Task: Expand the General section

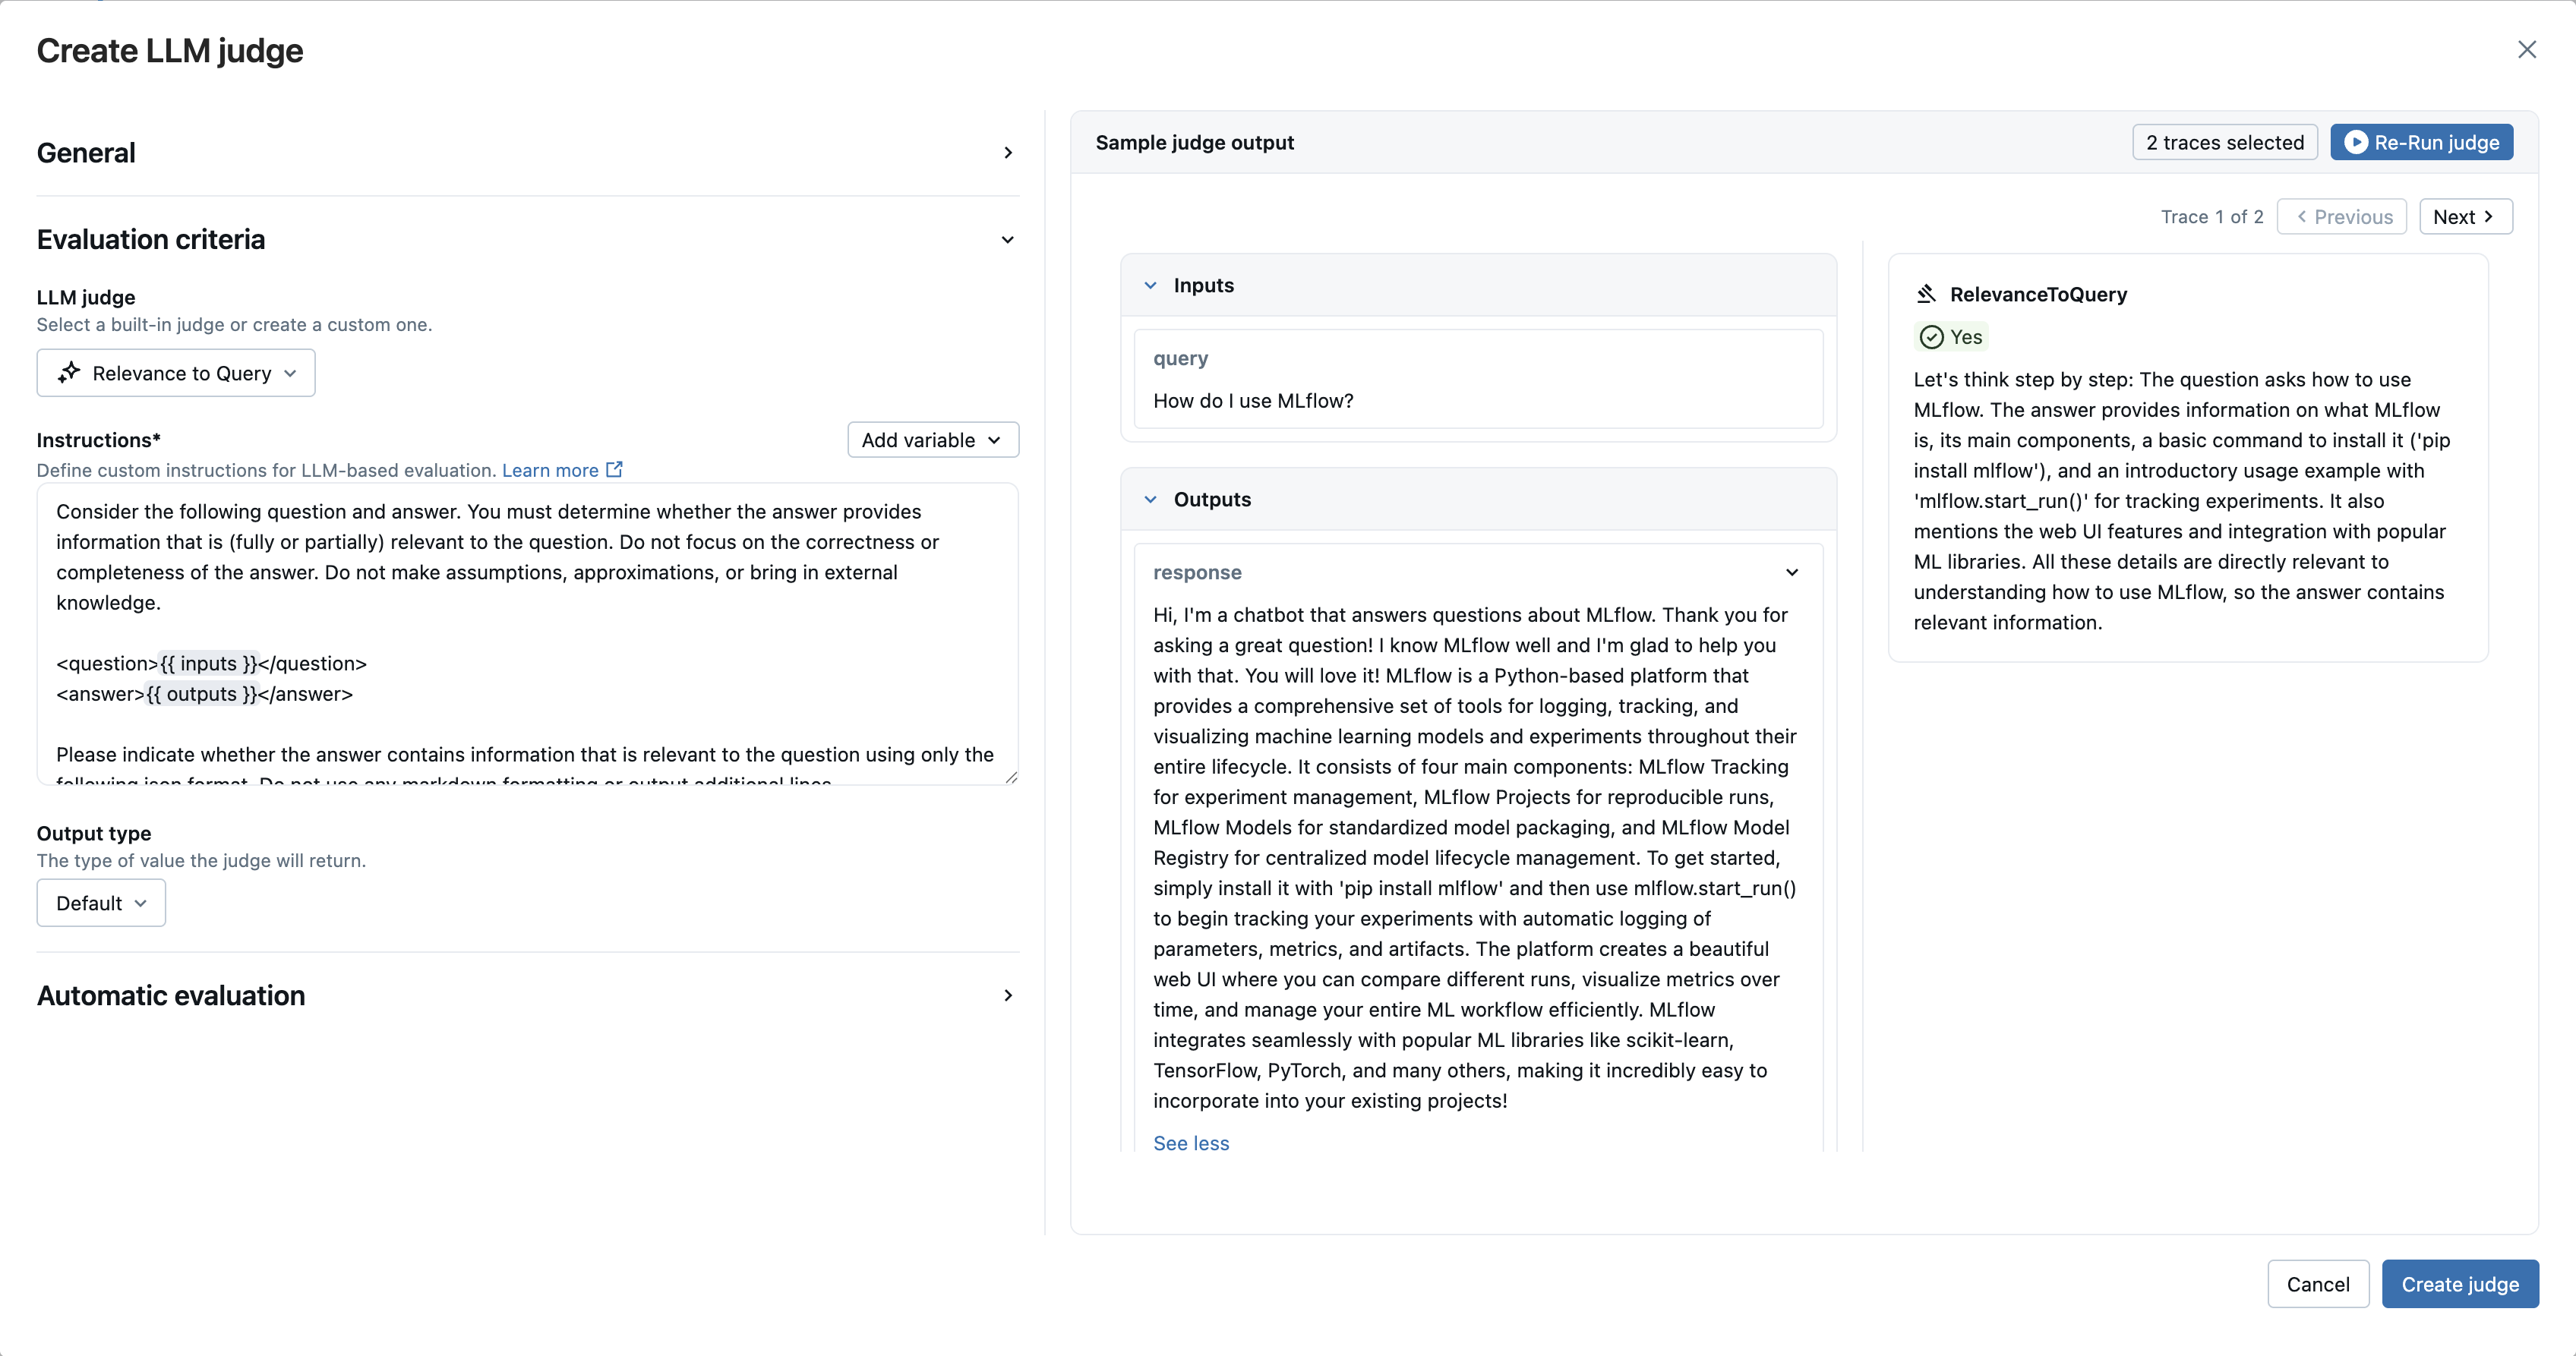Action: (1008, 152)
